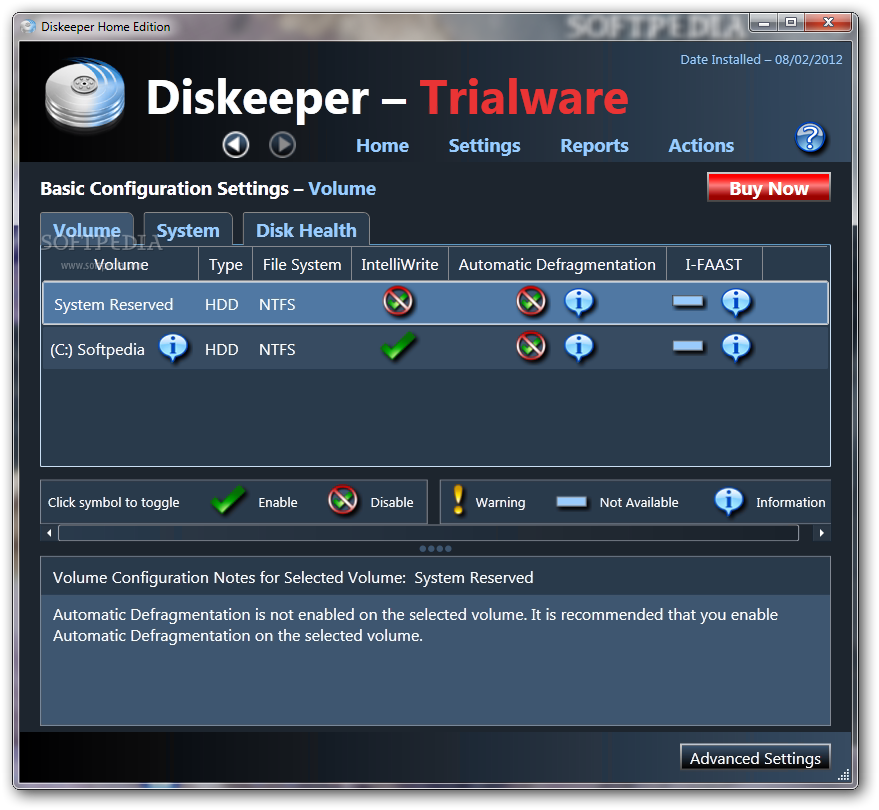
Task: Click the horizontal scrollbar track under legend
Action: [x=428, y=533]
